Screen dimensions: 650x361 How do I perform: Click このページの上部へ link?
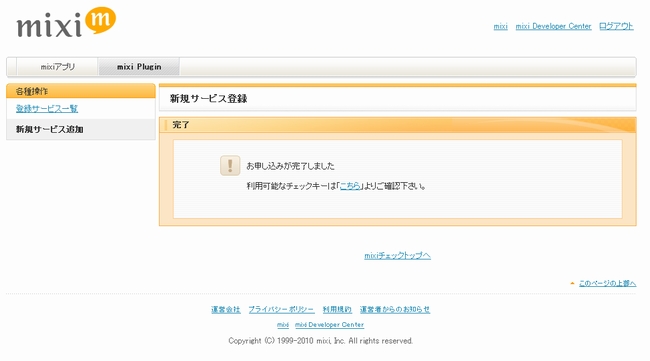click(x=607, y=283)
